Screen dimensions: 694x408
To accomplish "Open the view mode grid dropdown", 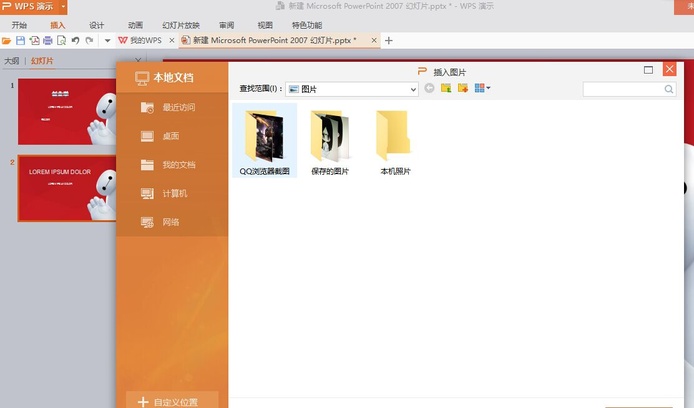I will pyautogui.click(x=482, y=88).
